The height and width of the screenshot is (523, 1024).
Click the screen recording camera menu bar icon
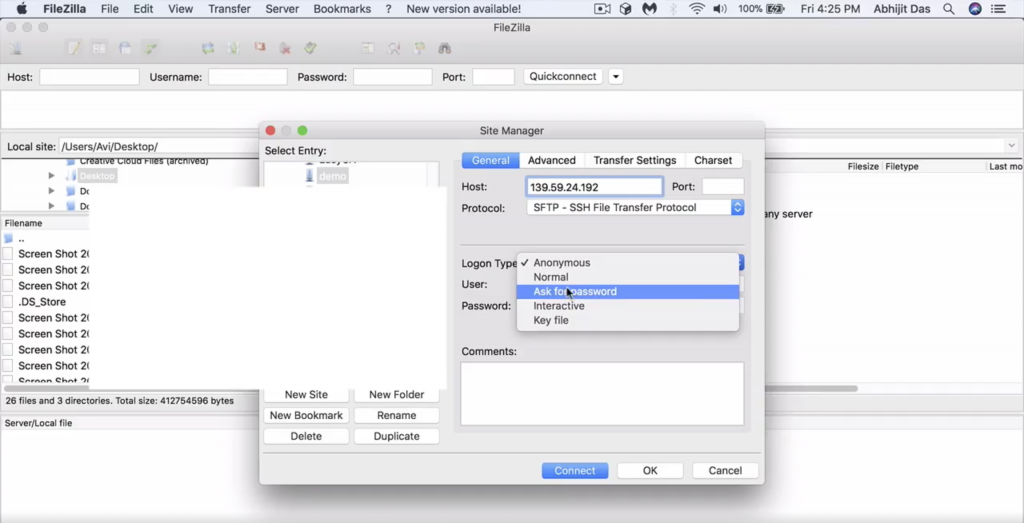tap(602, 9)
